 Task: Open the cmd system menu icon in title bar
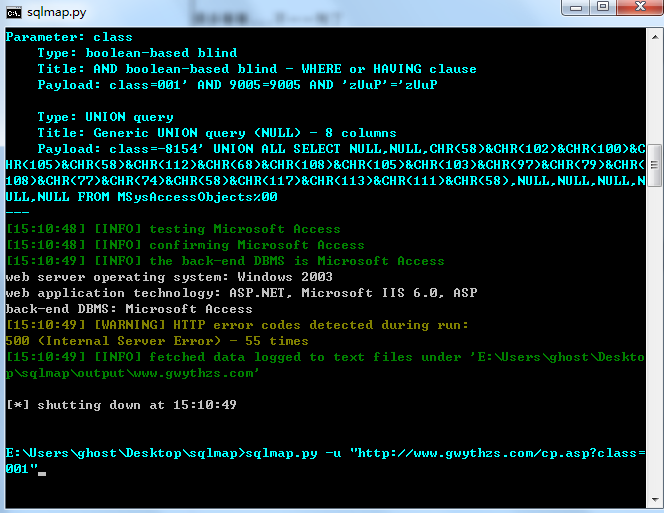(x=14, y=13)
